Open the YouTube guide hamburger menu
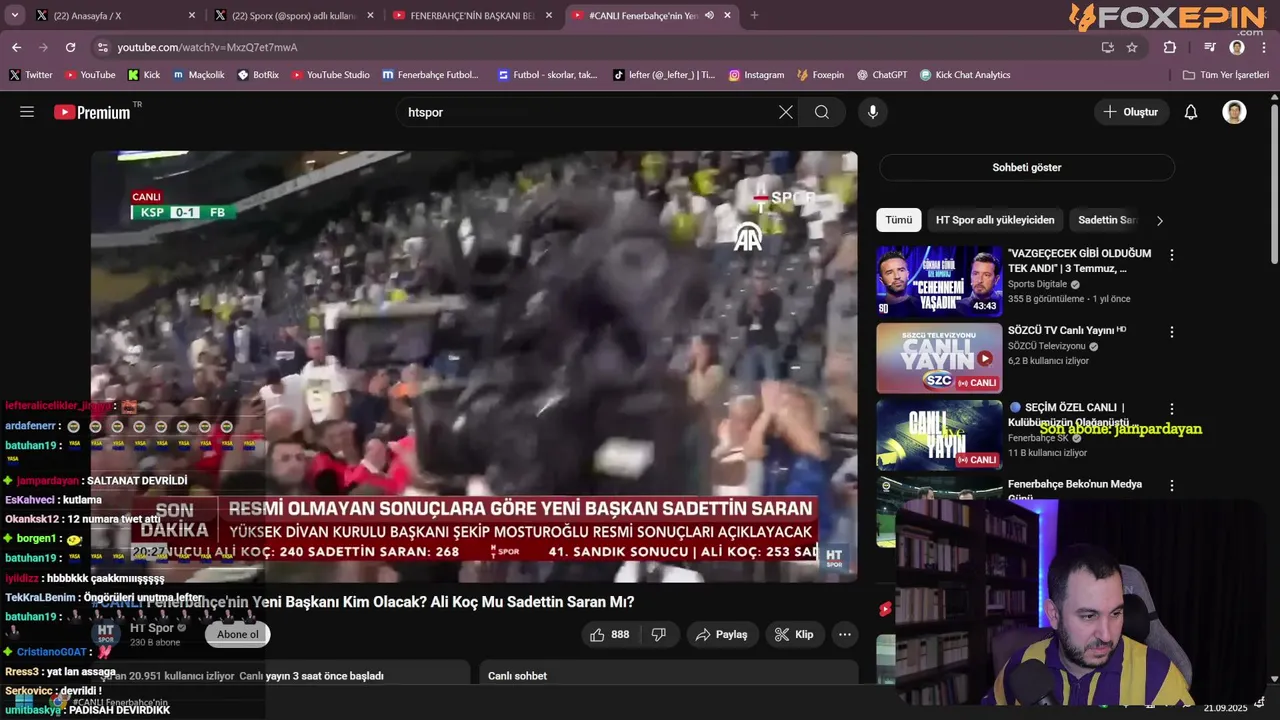The height and width of the screenshot is (720, 1280). click(x=27, y=112)
